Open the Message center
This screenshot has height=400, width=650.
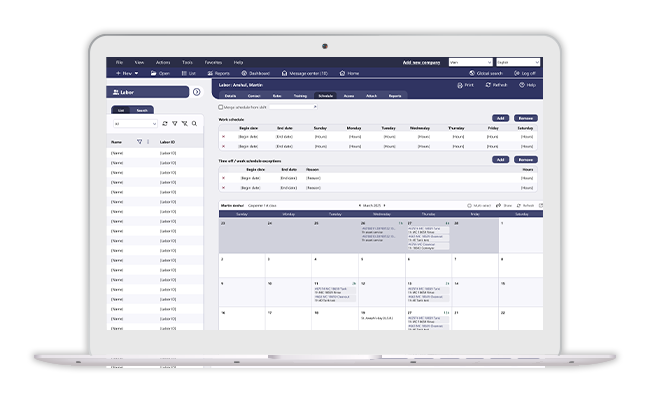pos(307,73)
